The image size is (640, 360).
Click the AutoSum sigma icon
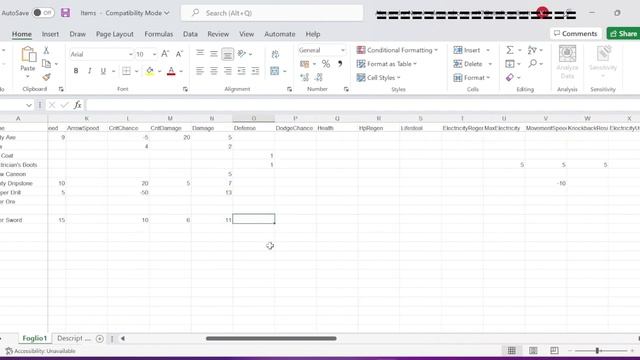510,50
